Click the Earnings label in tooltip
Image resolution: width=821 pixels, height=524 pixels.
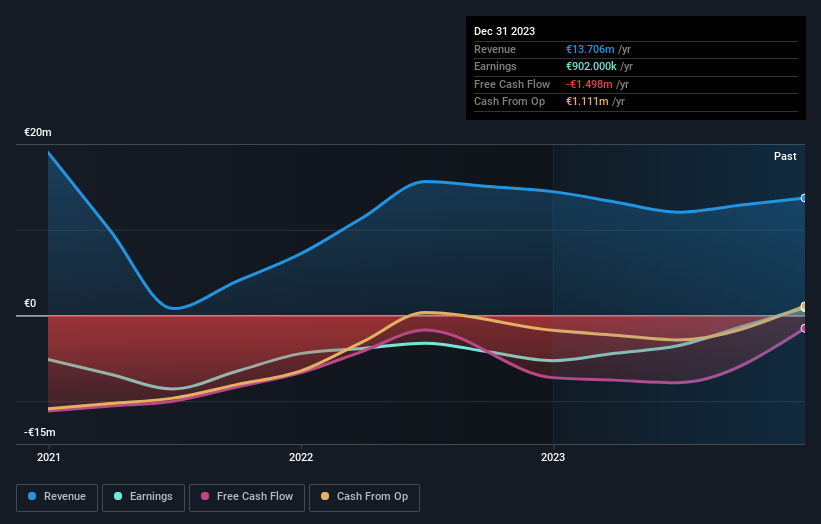tap(495, 66)
